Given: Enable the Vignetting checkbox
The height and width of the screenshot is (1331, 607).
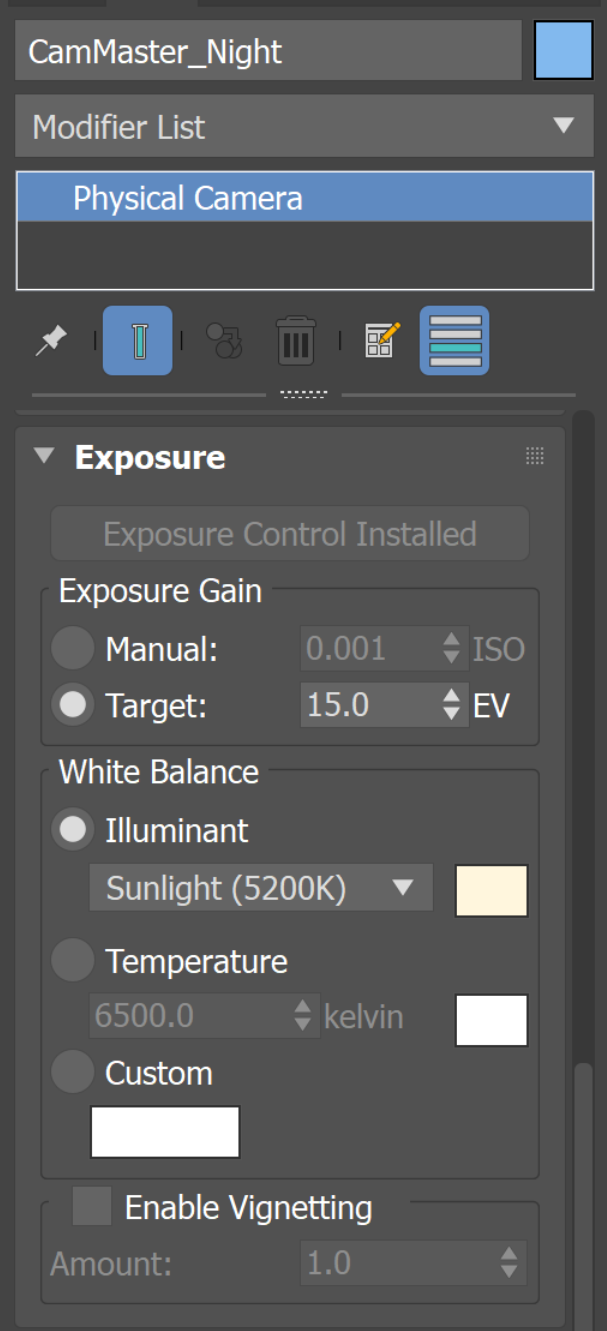Looking at the screenshot, I should click(92, 1207).
